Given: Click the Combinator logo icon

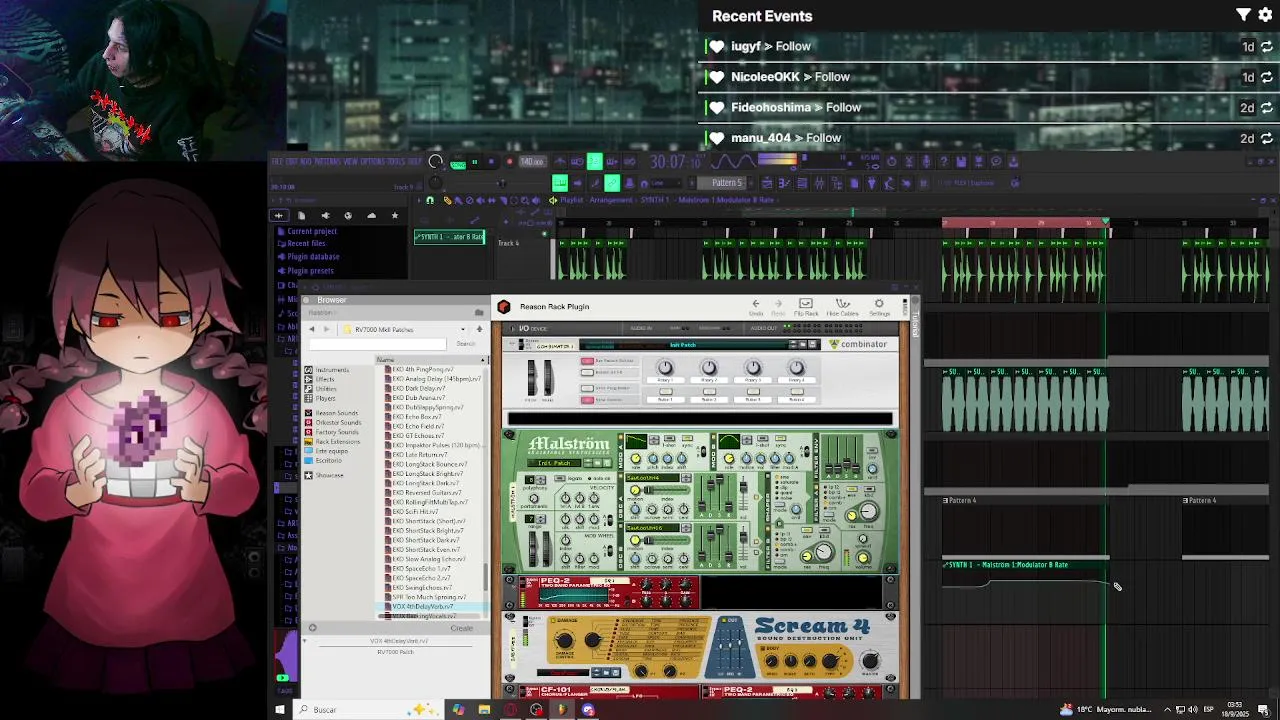Looking at the screenshot, I should pyautogui.click(x=834, y=344).
